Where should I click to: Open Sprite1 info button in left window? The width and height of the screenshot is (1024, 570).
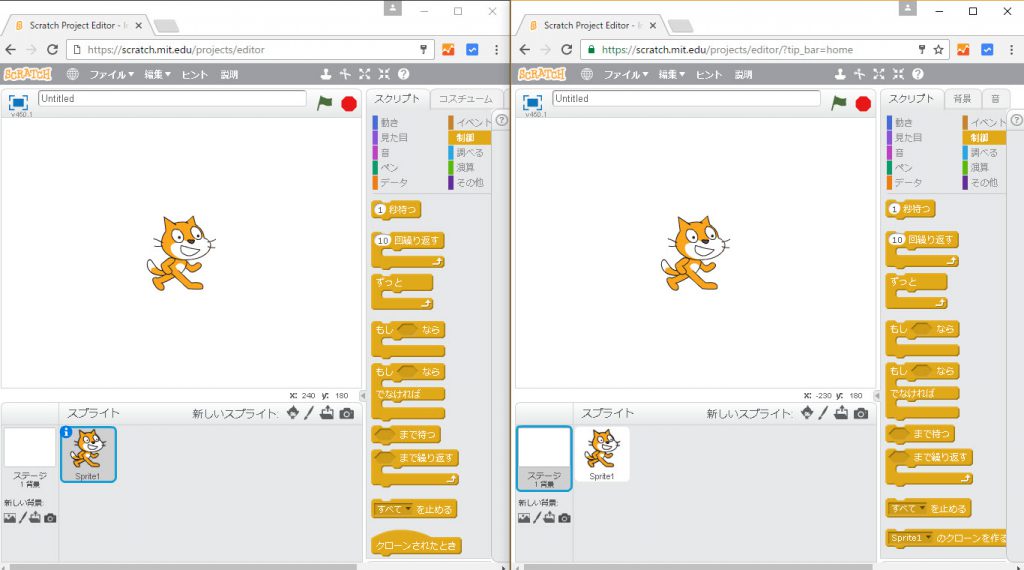(x=66, y=432)
